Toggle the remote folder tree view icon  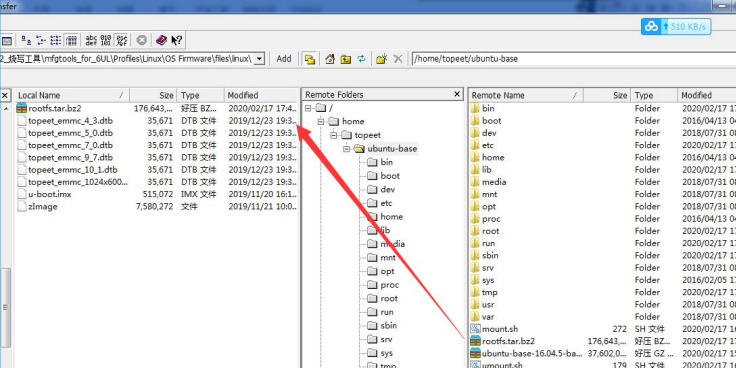[x=310, y=59]
